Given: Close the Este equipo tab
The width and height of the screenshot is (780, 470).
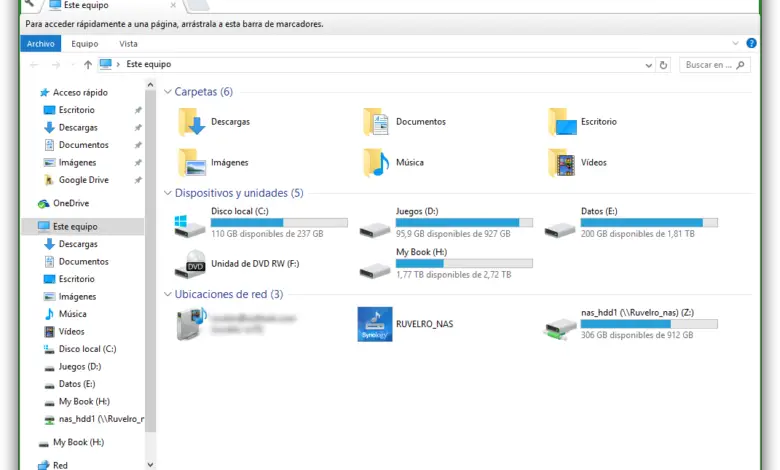Looking at the screenshot, I should click(x=173, y=5).
